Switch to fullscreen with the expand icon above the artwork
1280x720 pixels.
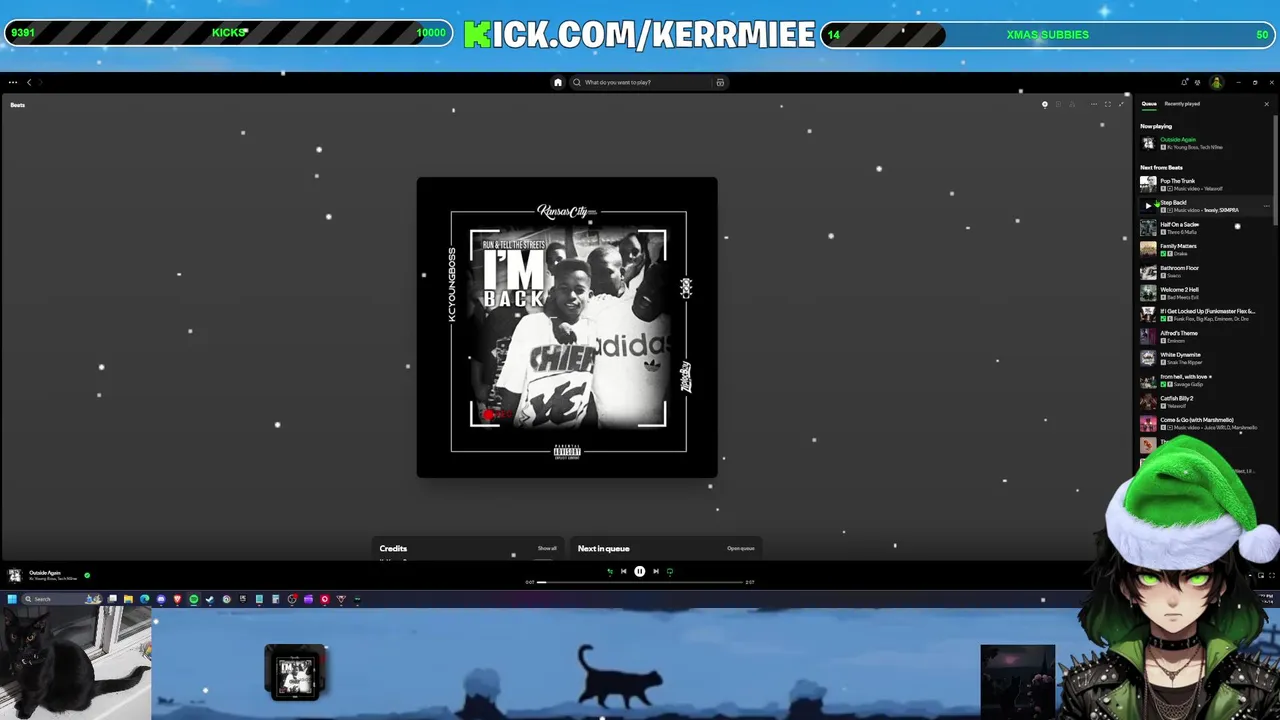coord(1108,104)
